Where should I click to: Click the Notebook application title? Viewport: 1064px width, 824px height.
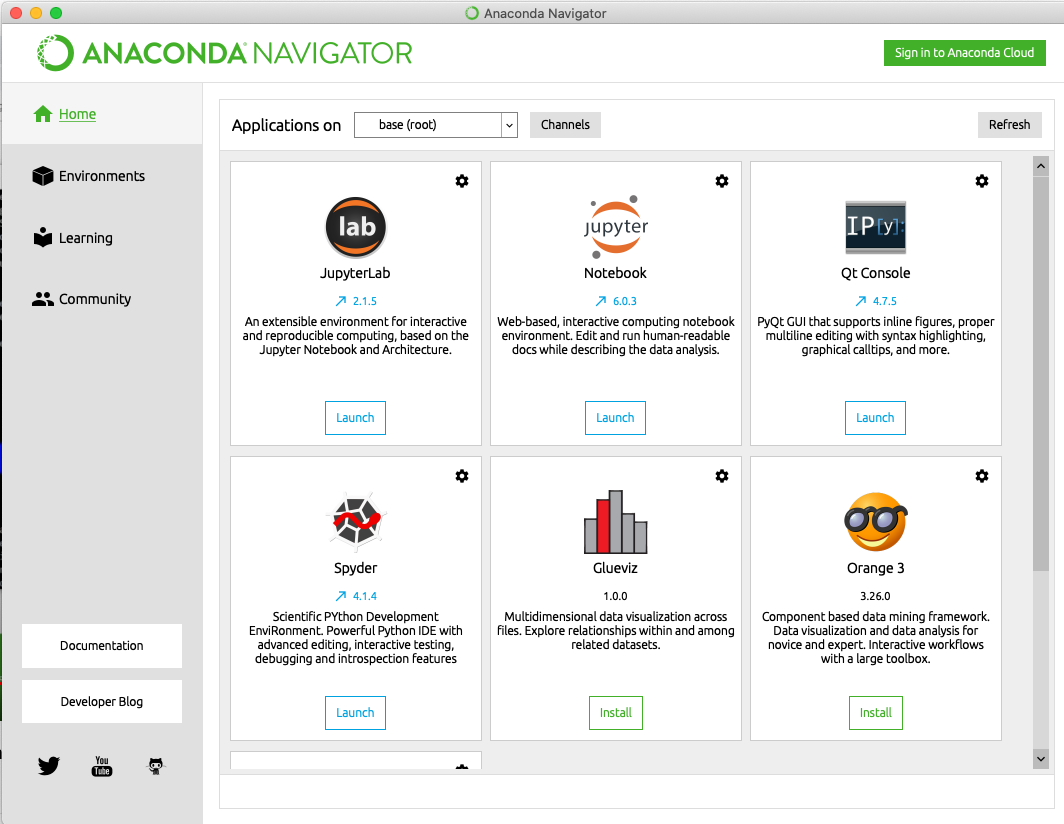(615, 273)
